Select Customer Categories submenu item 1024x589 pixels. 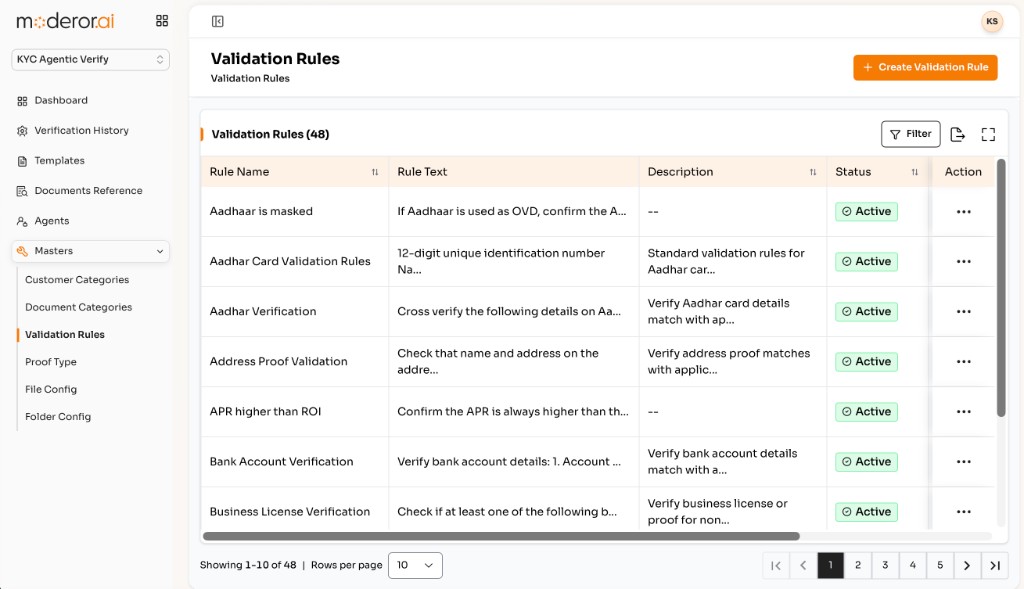77,279
